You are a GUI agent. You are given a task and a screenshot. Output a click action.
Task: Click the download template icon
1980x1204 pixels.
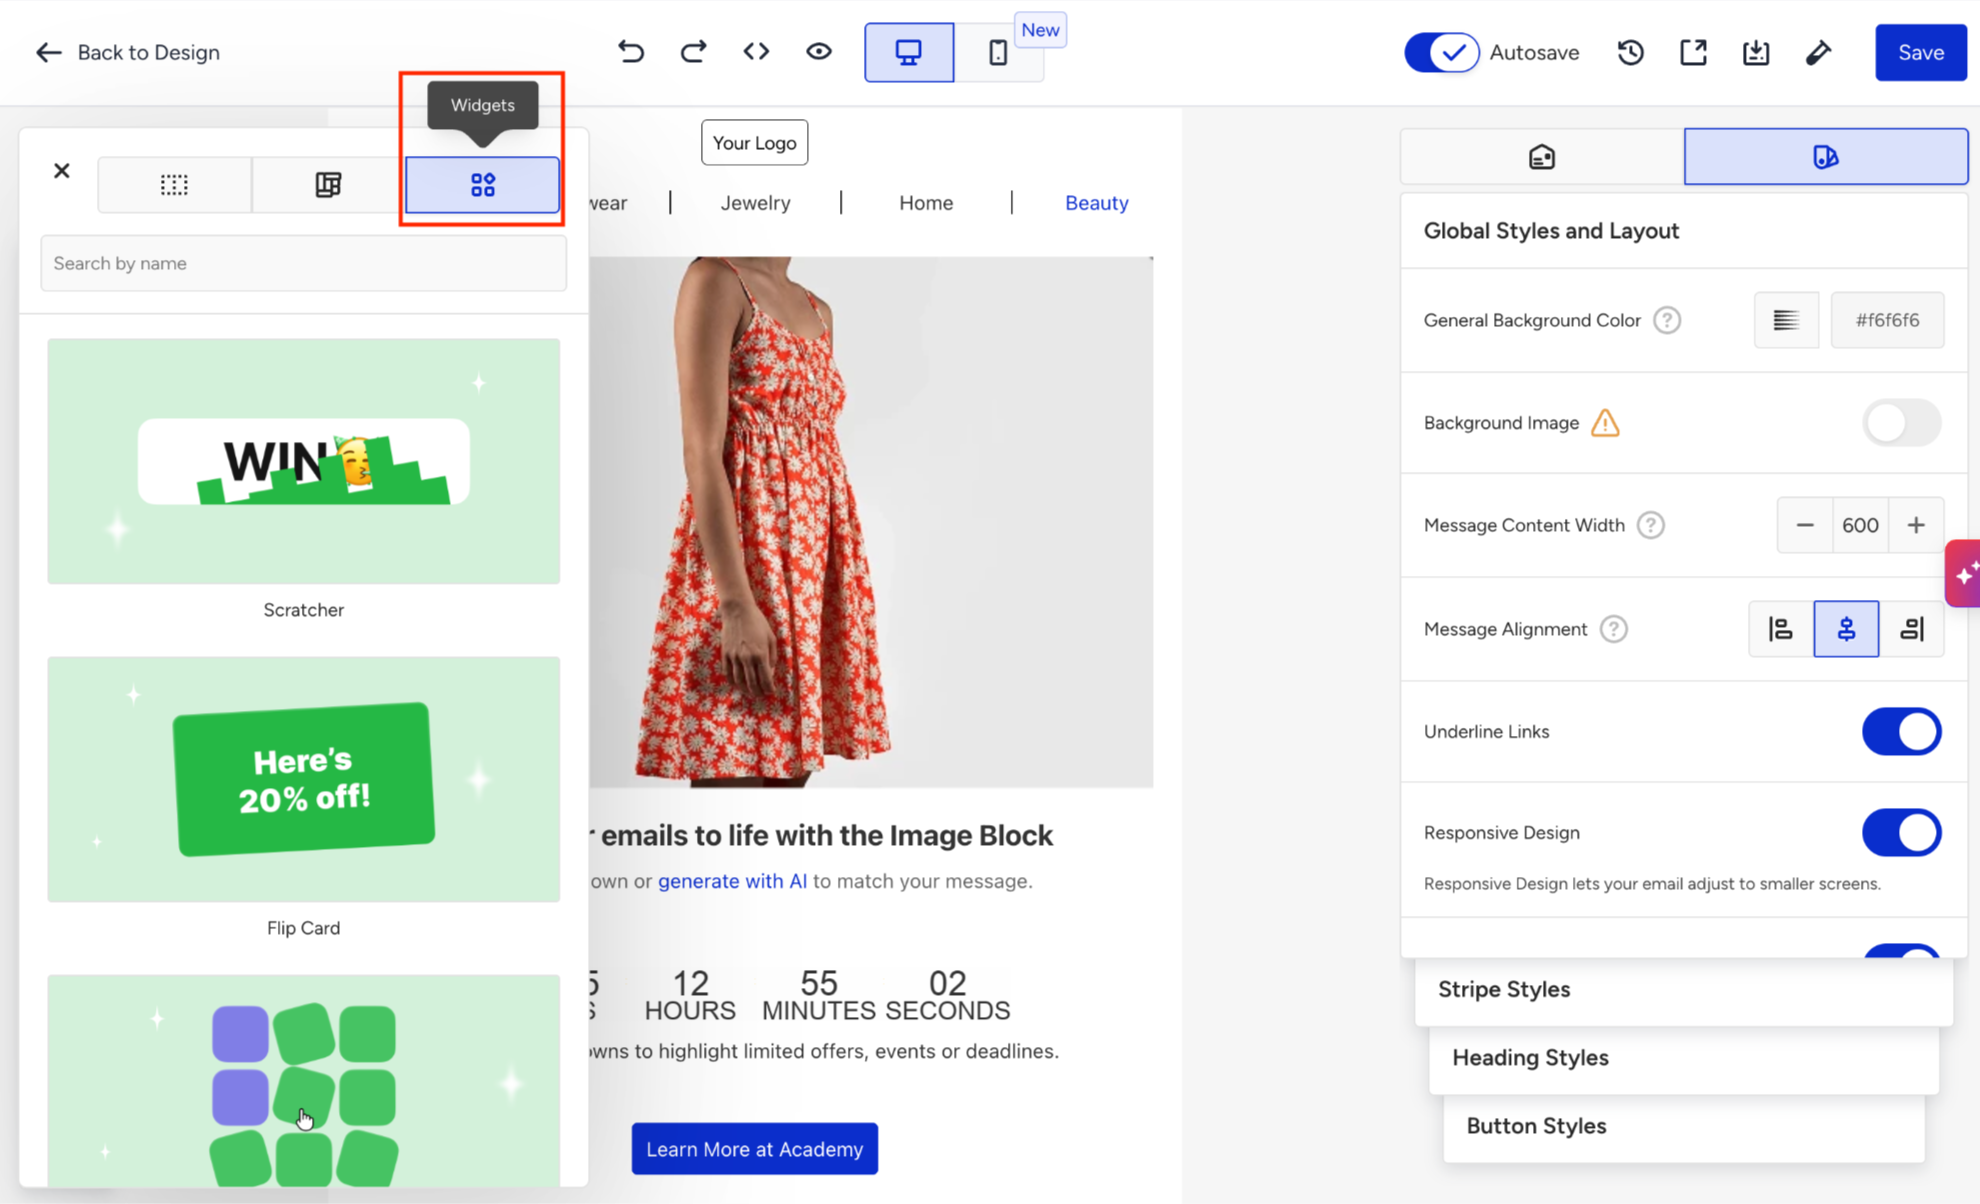click(1756, 52)
